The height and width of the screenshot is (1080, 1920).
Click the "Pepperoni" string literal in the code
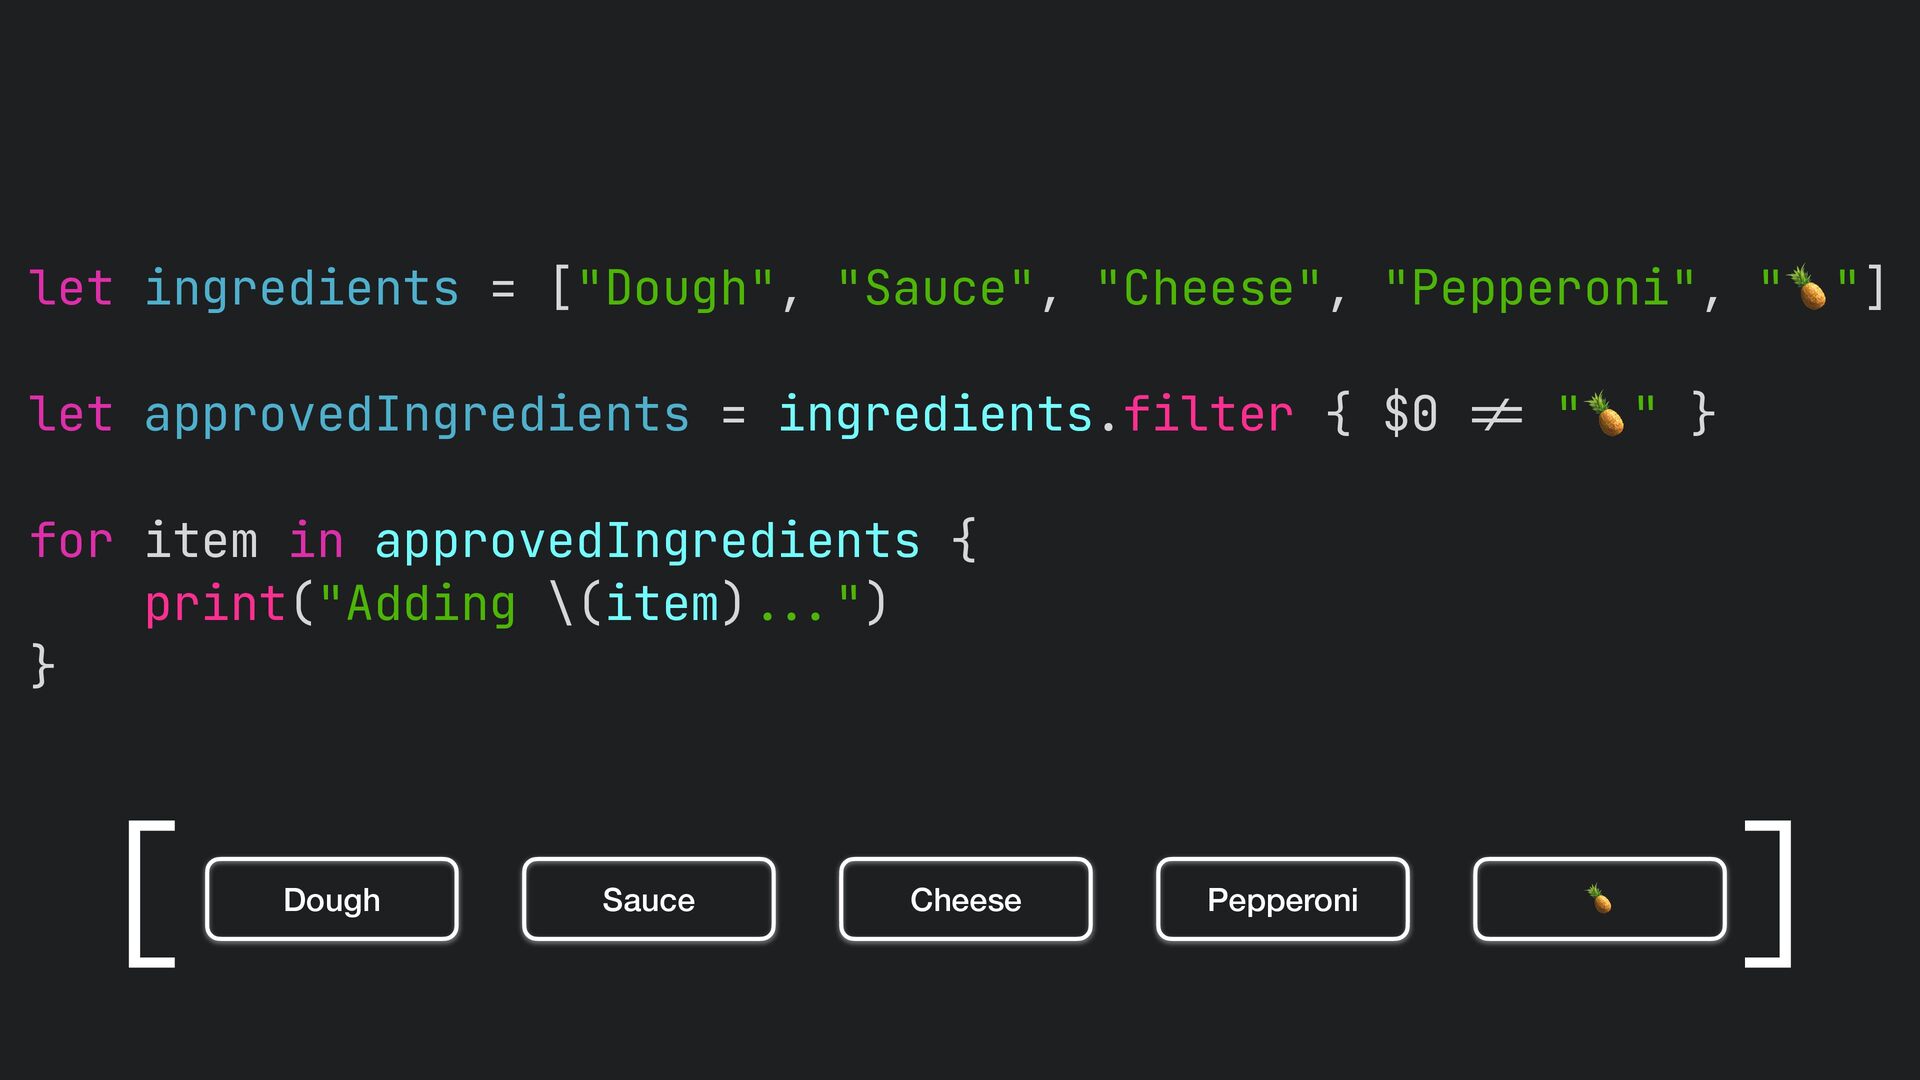click(x=1540, y=288)
